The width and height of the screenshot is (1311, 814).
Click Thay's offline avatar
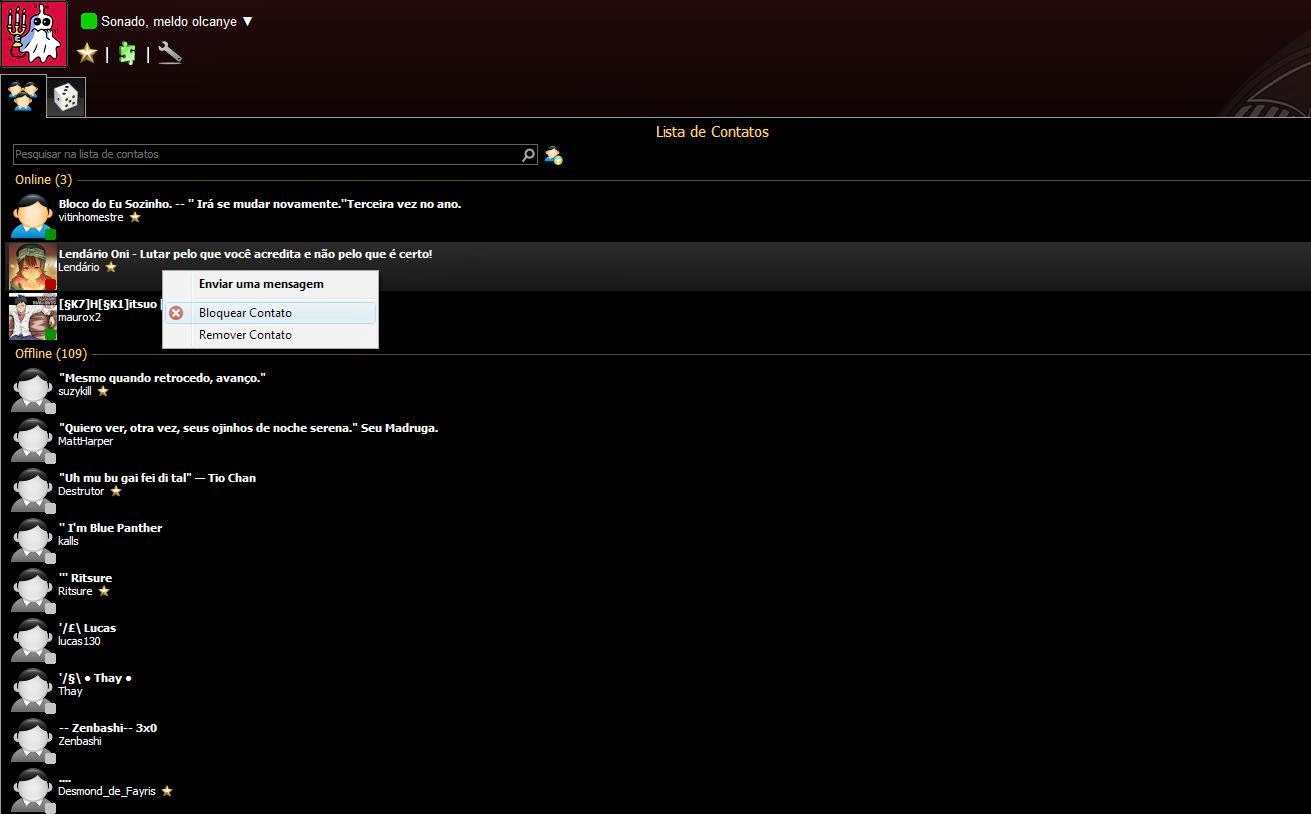32,690
